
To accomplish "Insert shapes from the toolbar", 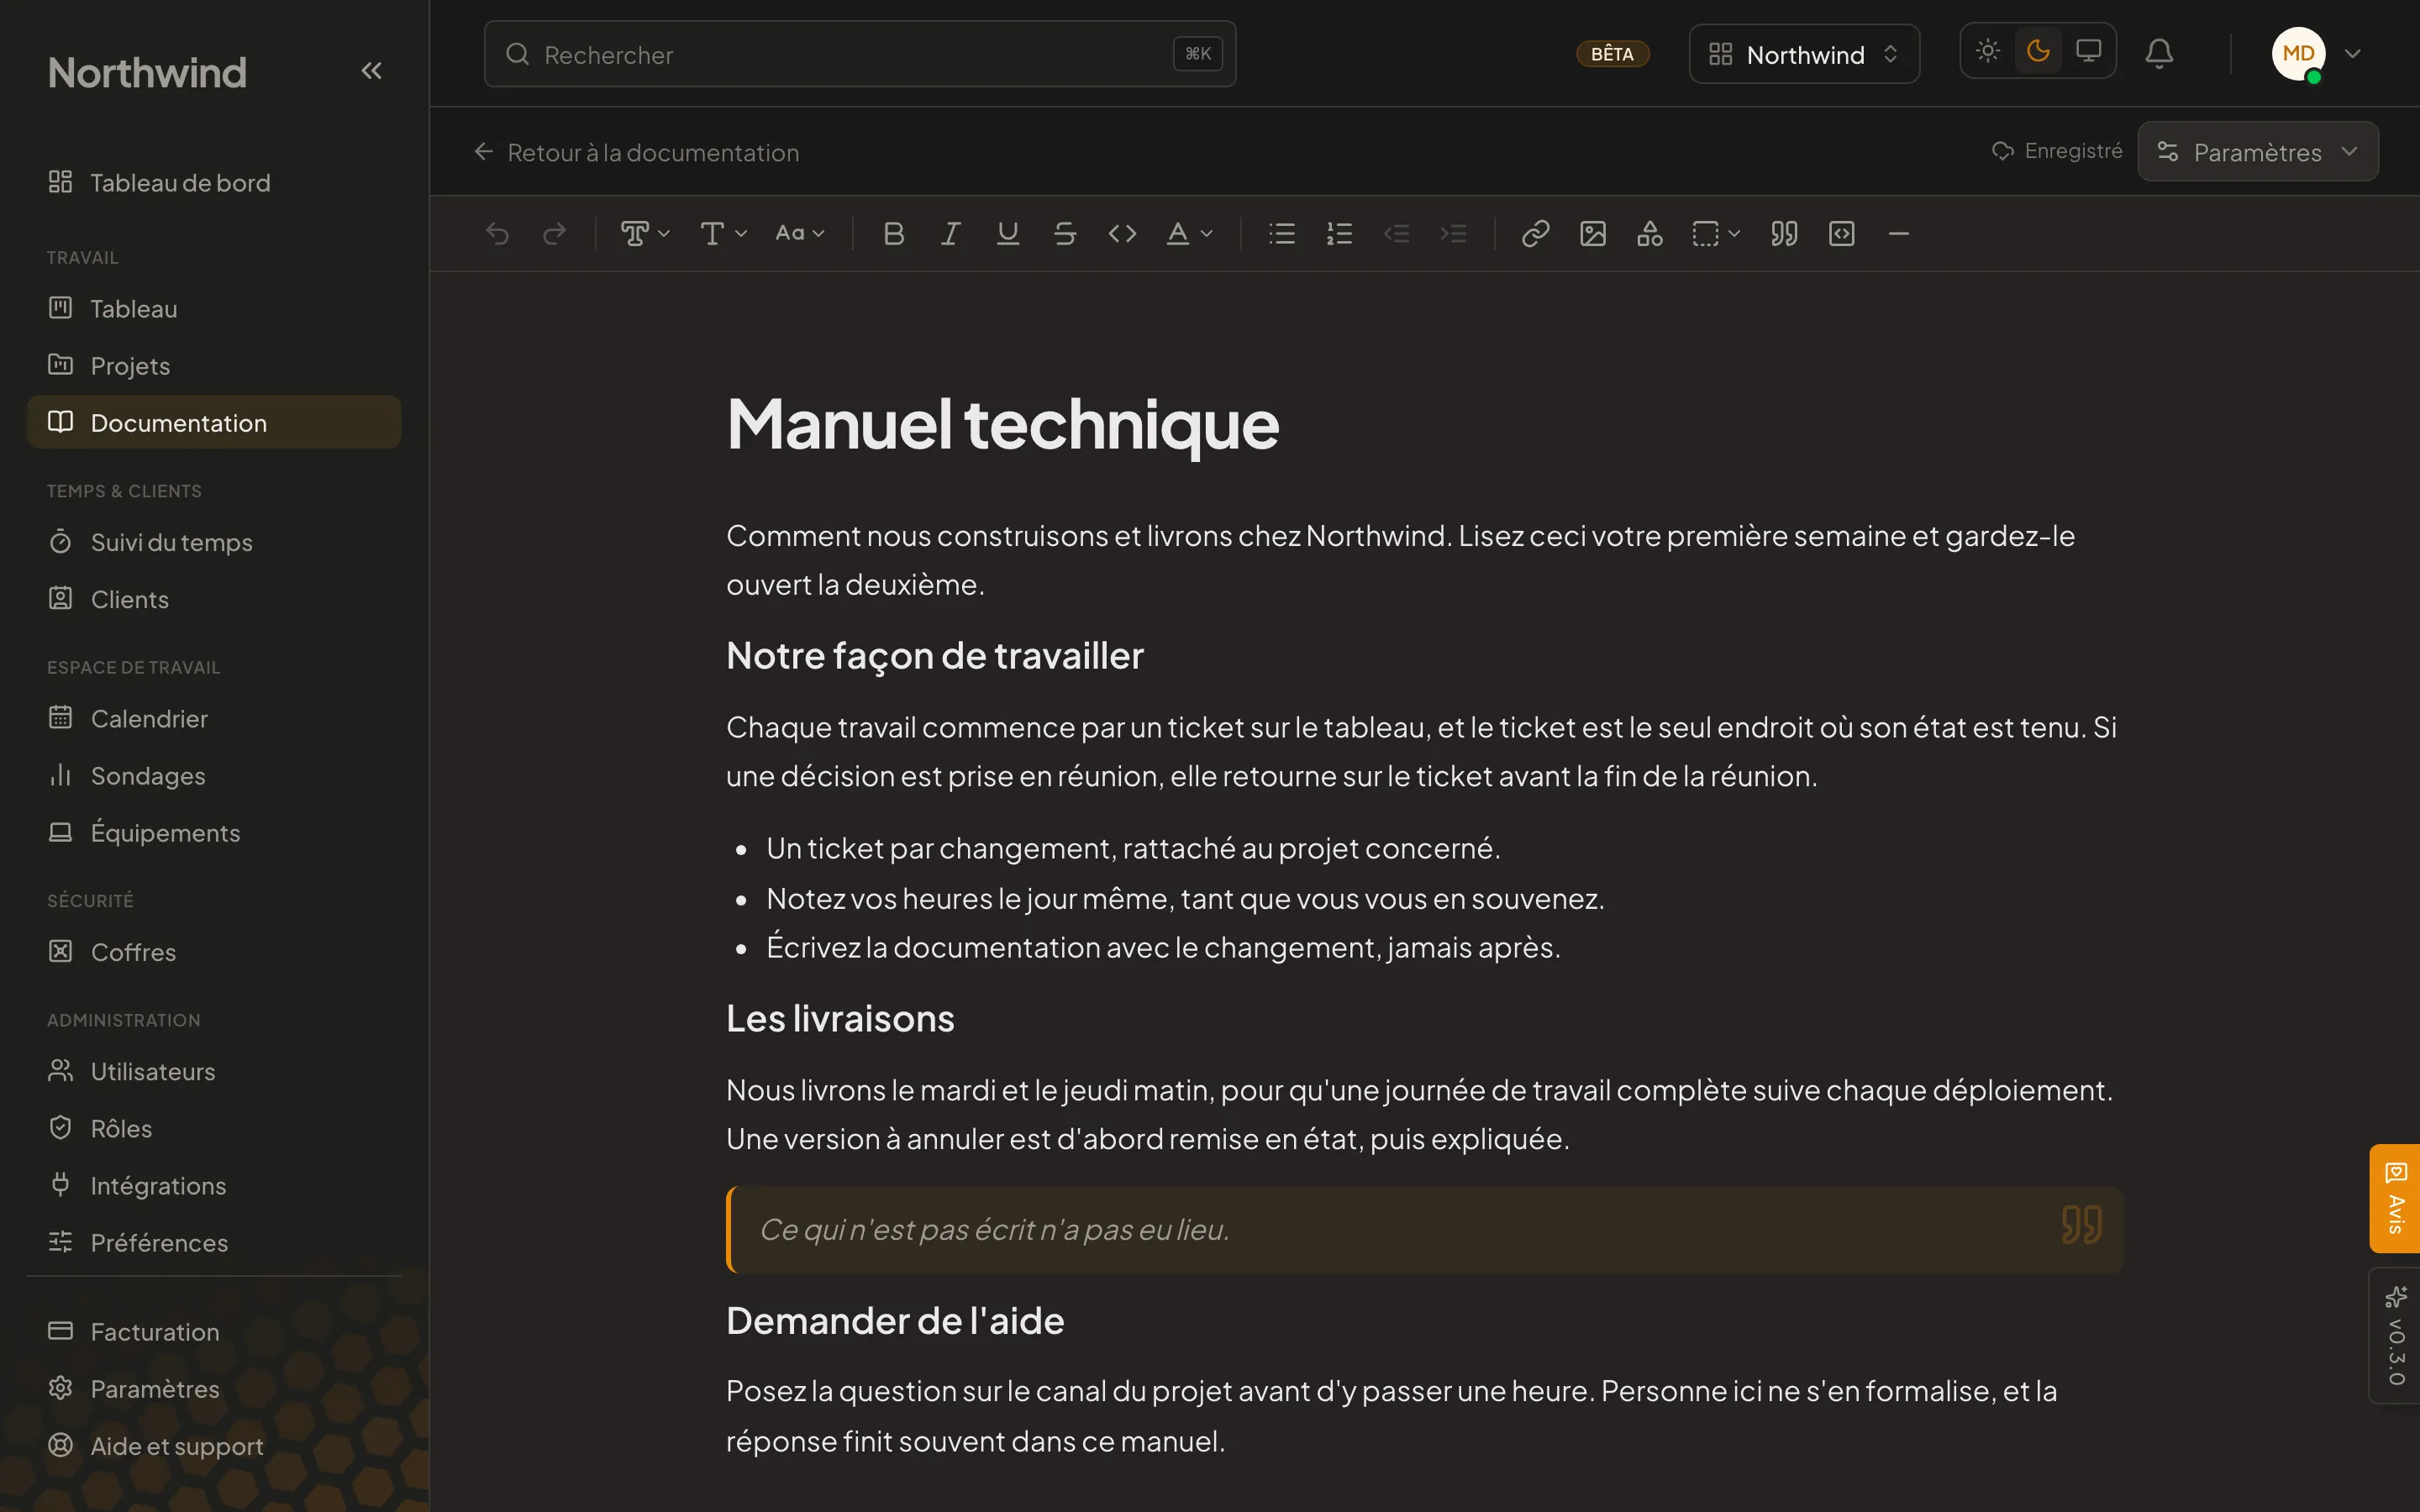I will pyautogui.click(x=1650, y=234).
